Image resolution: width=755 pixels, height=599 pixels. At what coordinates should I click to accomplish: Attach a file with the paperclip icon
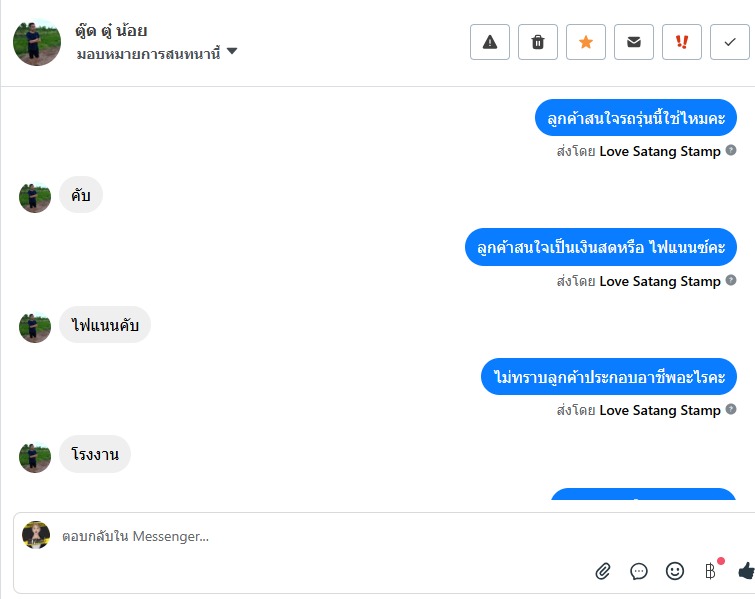pyautogui.click(x=603, y=571)
